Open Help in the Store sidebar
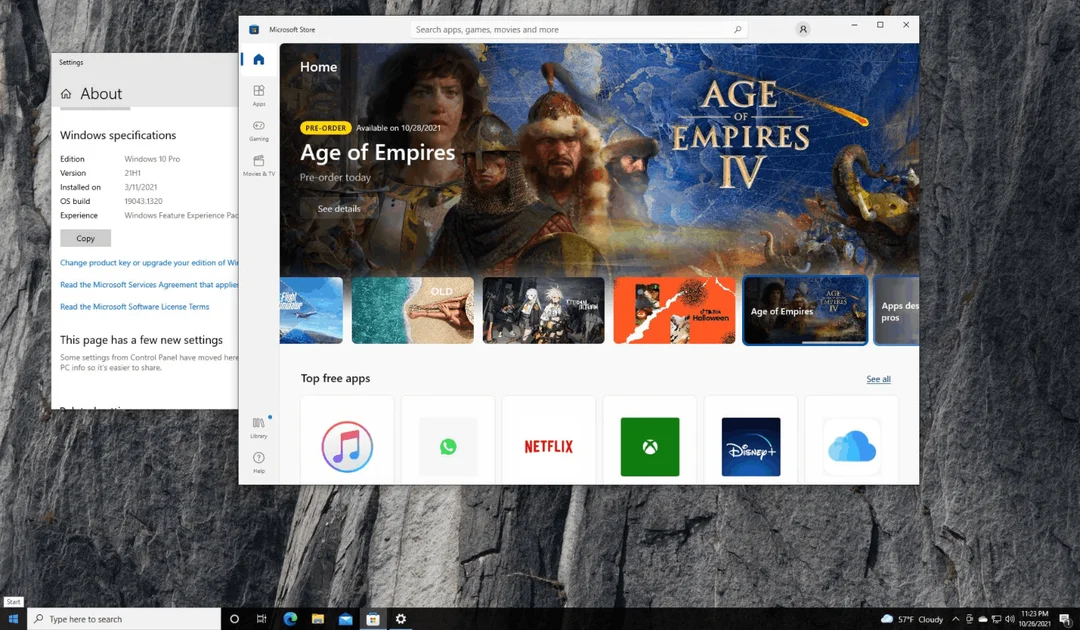Image resolution: width=1080 pixels, height=630 pixels. pyautogui.click(x=259, y=462)
